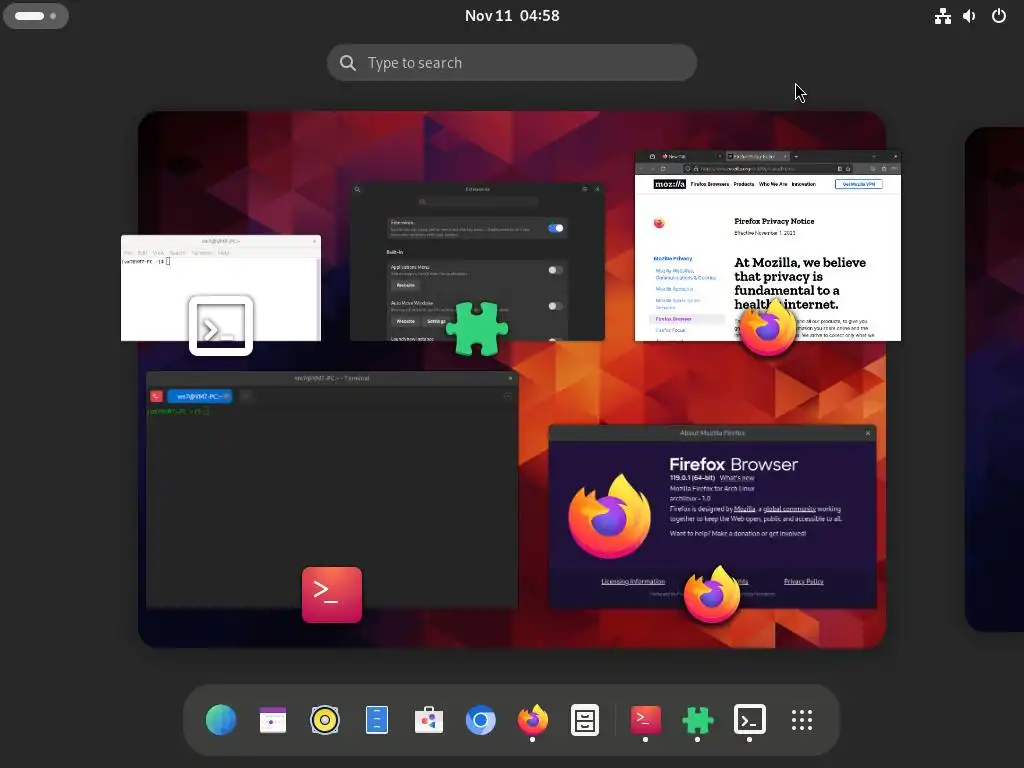Select the Extensions window thumbnail

pos(477,262)
